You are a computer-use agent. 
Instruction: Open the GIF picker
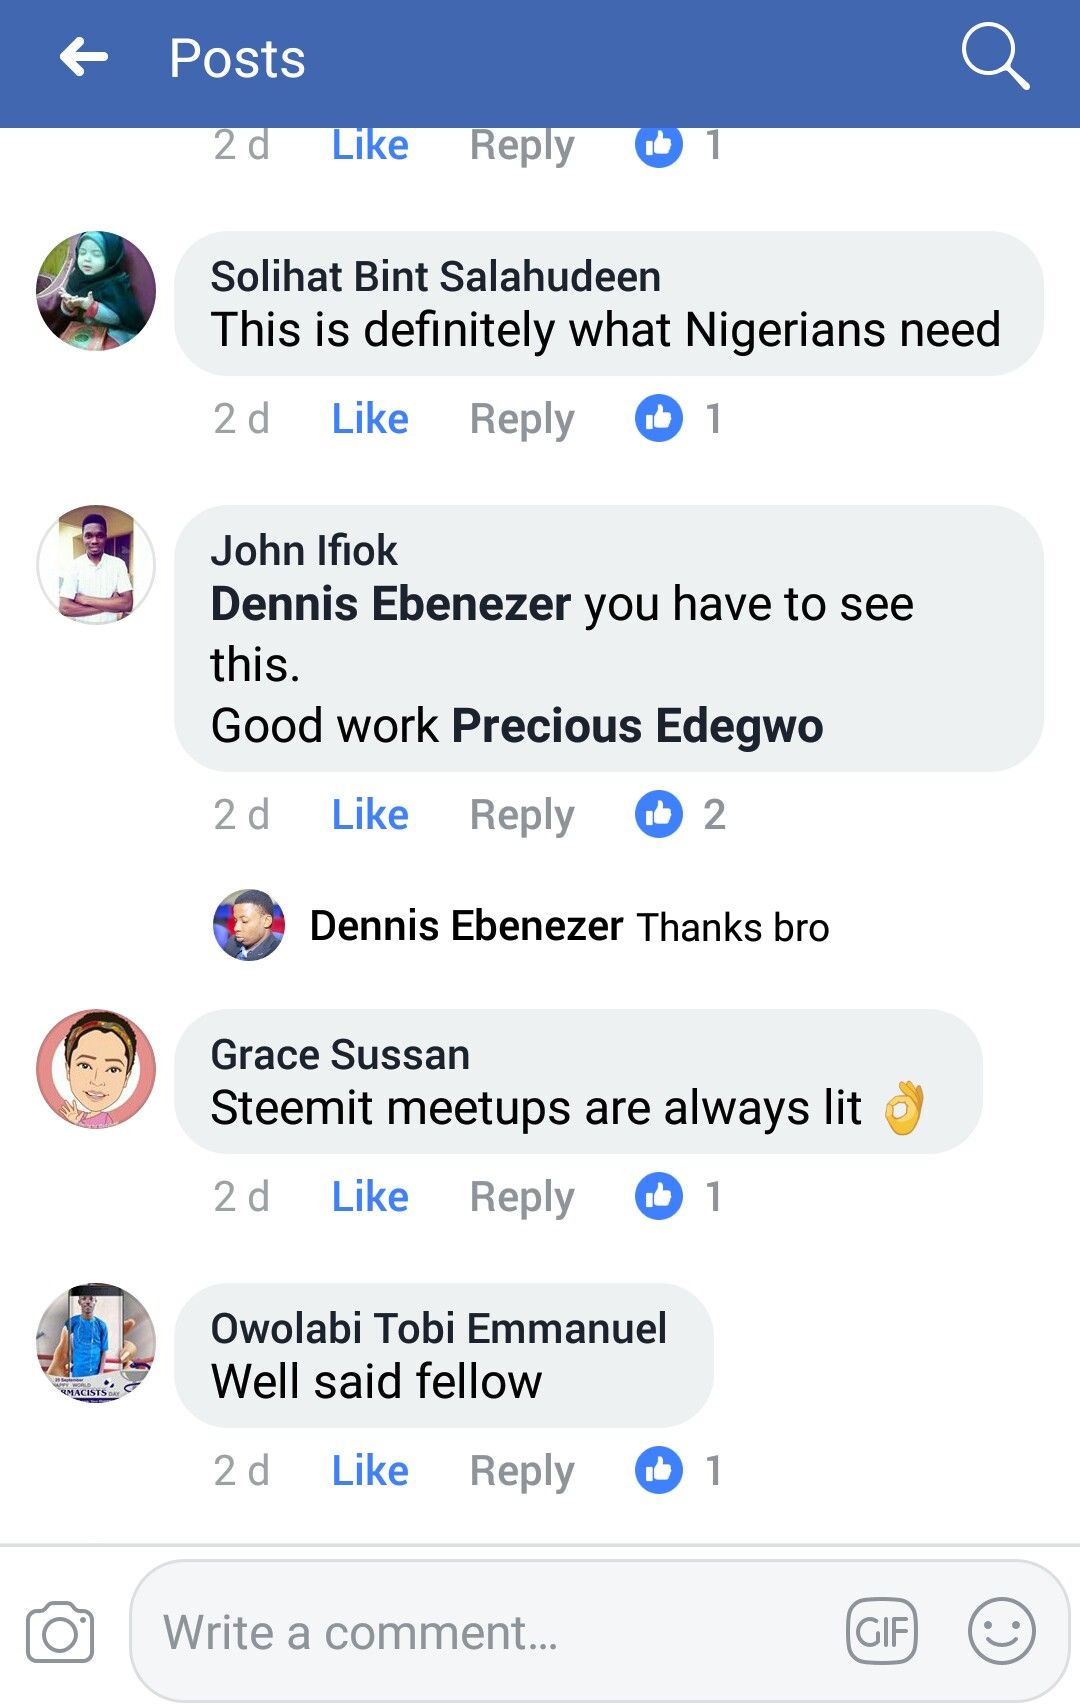tap(881, 1632)
